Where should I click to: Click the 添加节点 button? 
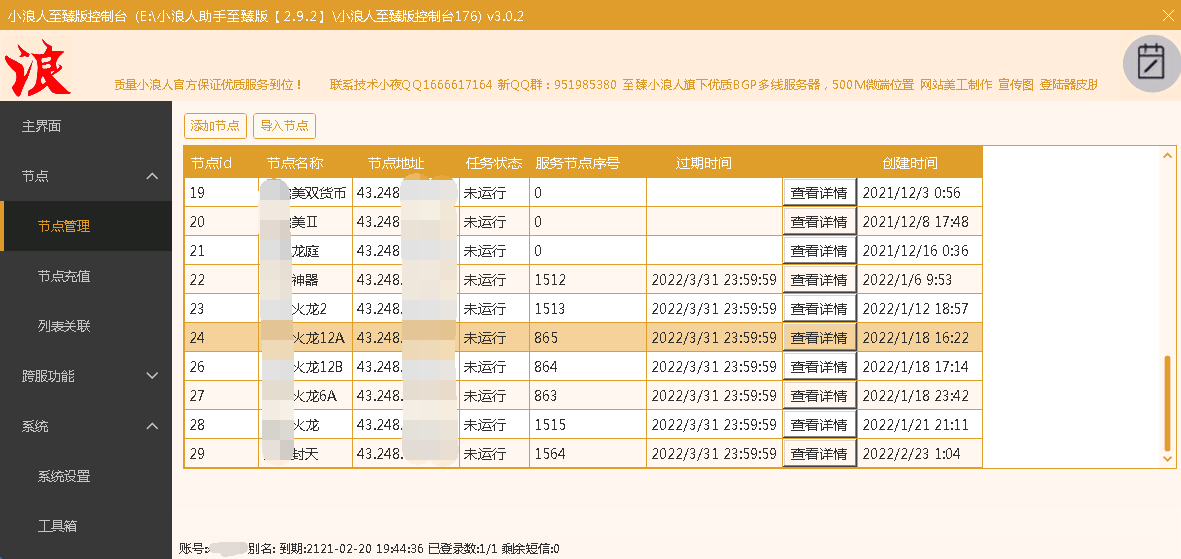coord(215,126)
